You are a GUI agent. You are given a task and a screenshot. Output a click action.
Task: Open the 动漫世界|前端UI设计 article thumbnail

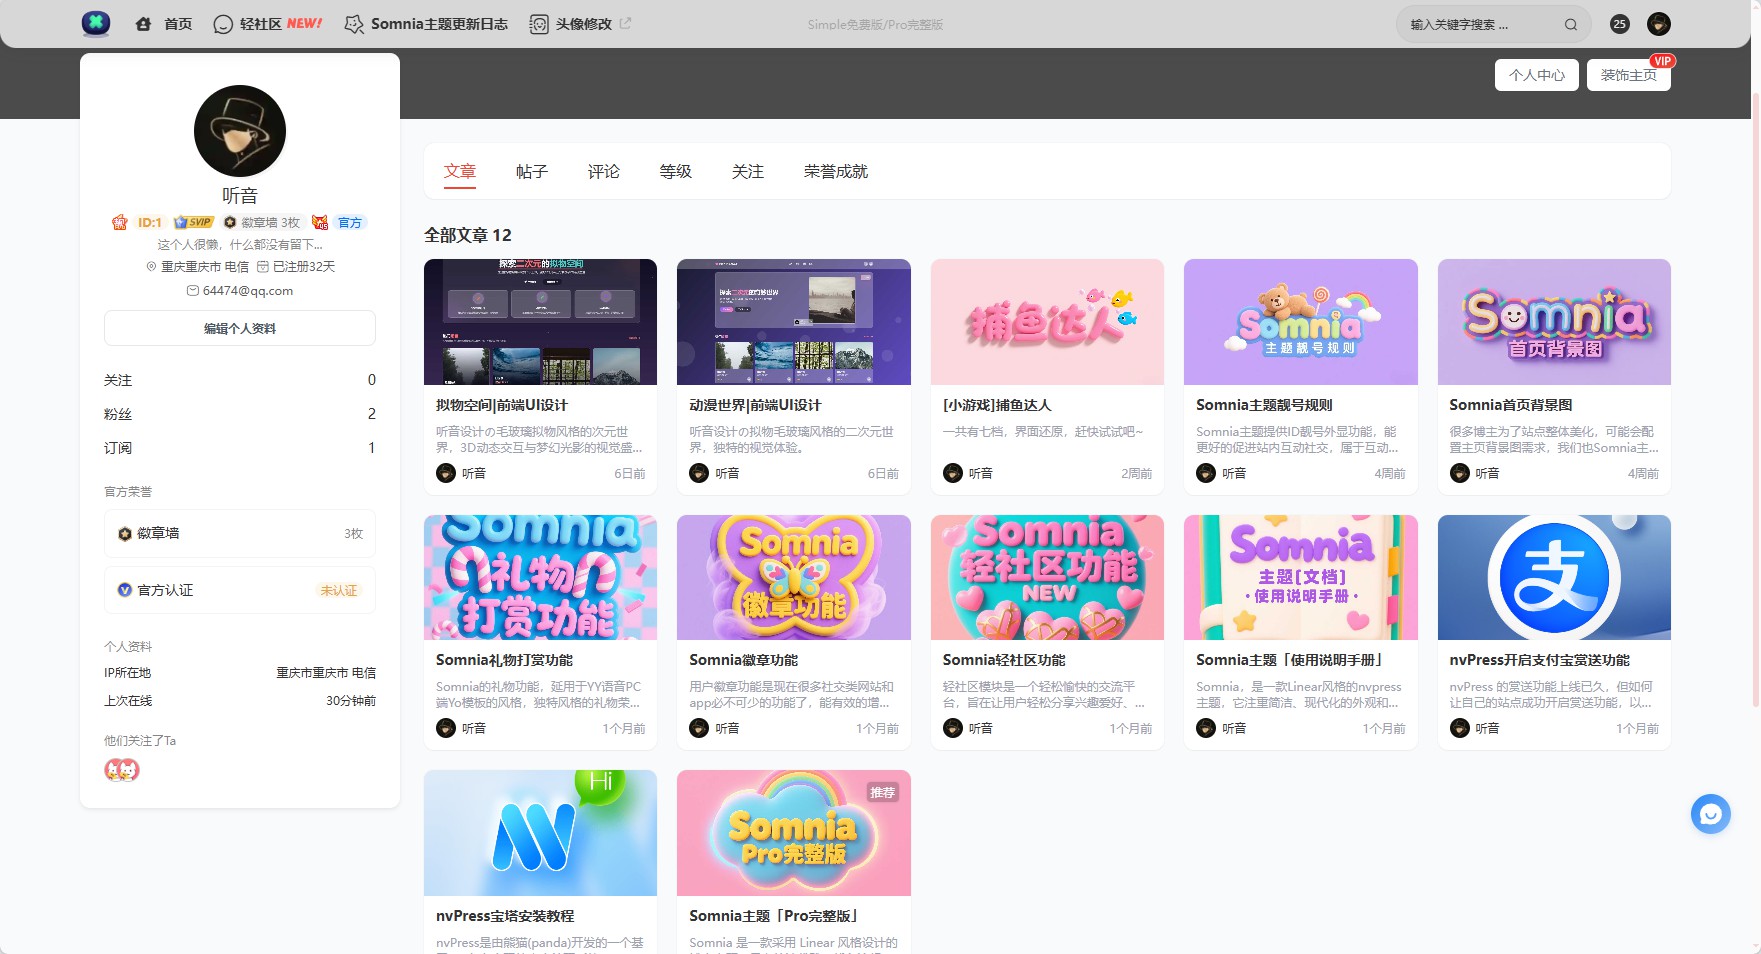(794, 322)
